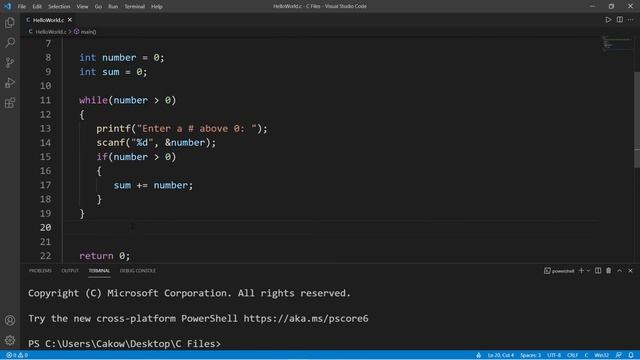
Task: Open the feedback icon in status bar
Action: point(618,355)
